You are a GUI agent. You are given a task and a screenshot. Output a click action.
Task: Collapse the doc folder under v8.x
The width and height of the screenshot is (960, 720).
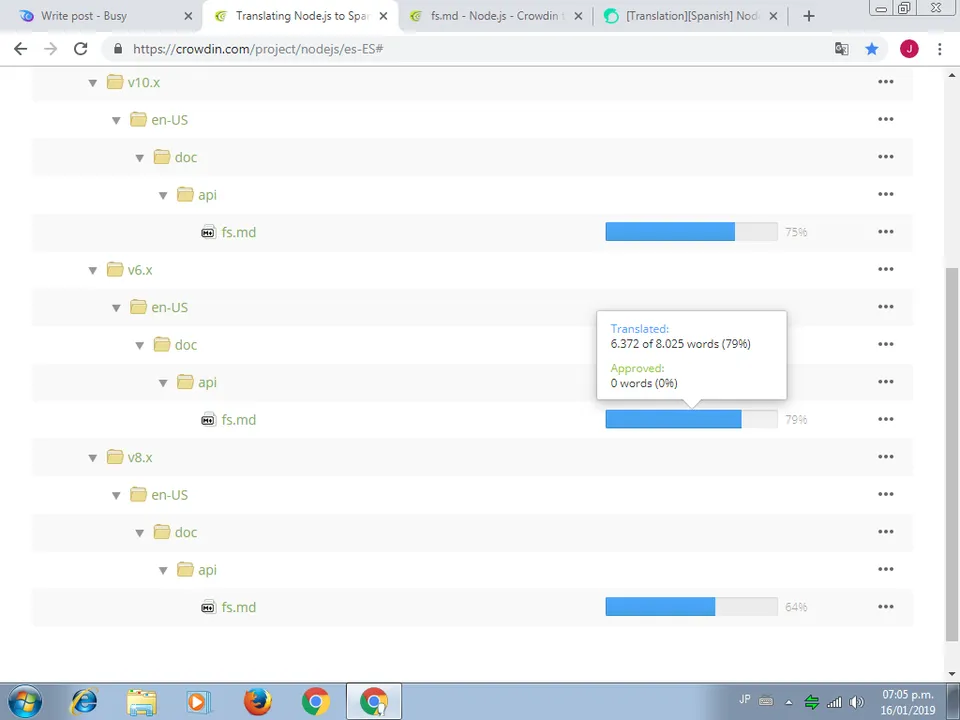click(140, 533)
